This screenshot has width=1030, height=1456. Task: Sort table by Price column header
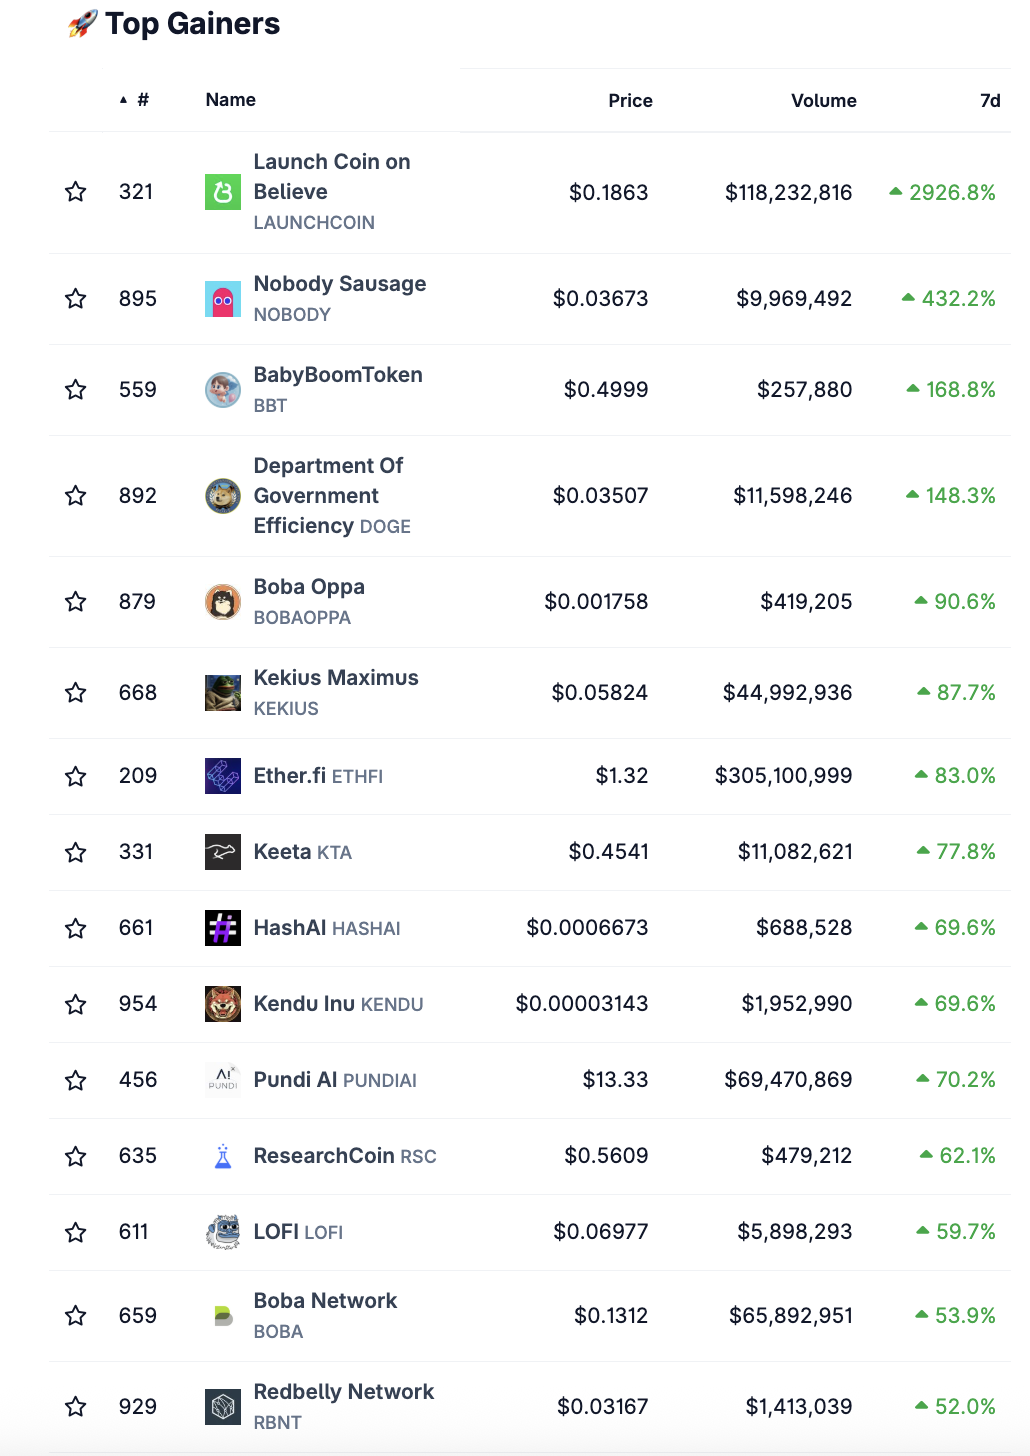coord(630,101)
